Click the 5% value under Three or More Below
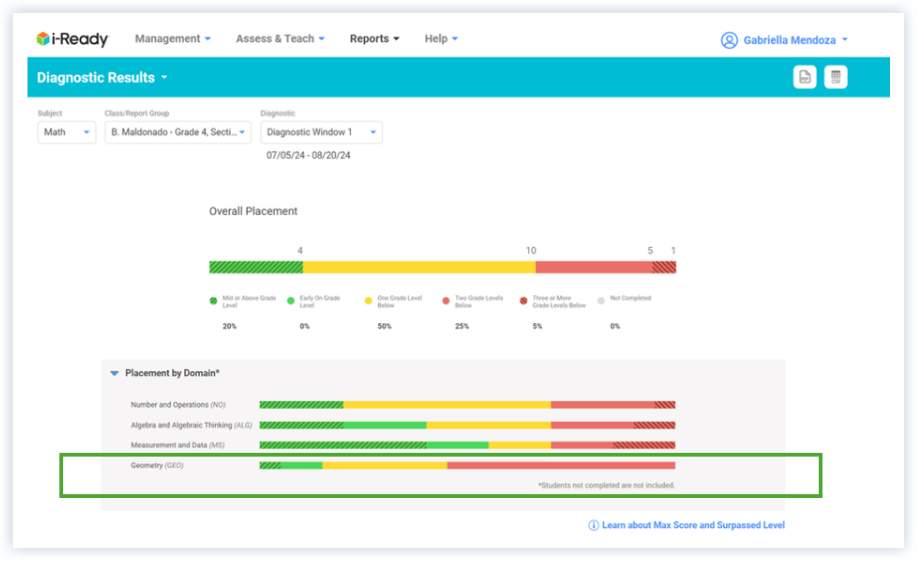The width and height of the screenshot is (918, 561). pos(537,326)
